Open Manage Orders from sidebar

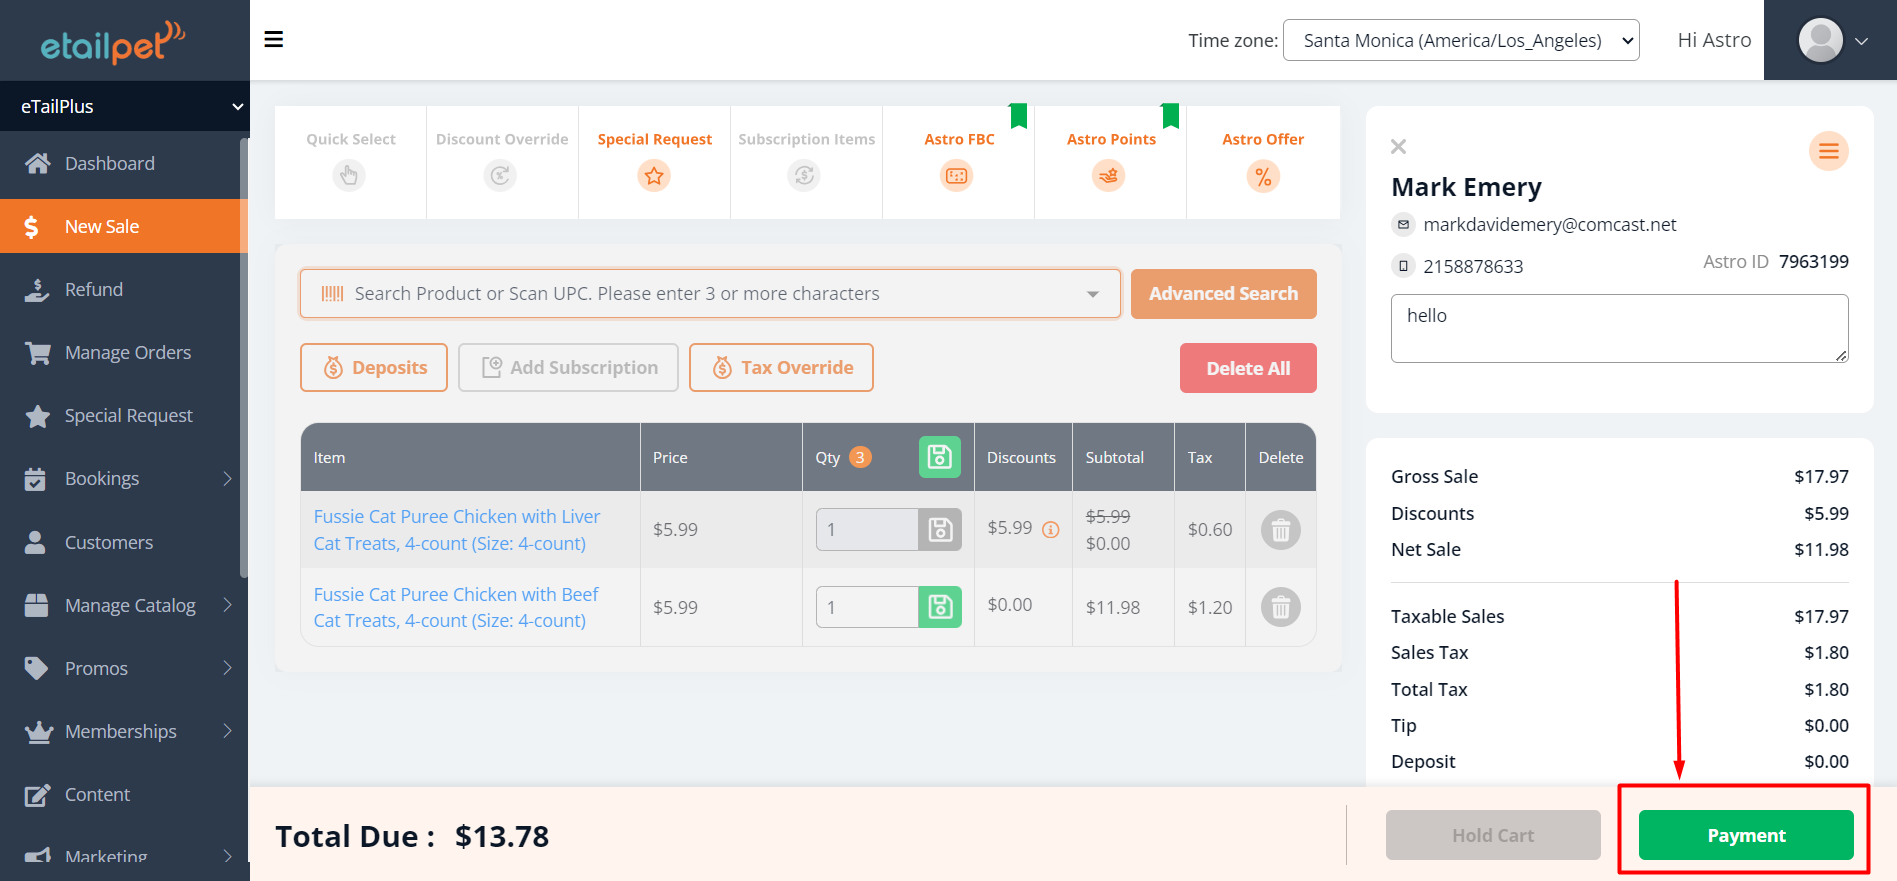click(127, 352)
